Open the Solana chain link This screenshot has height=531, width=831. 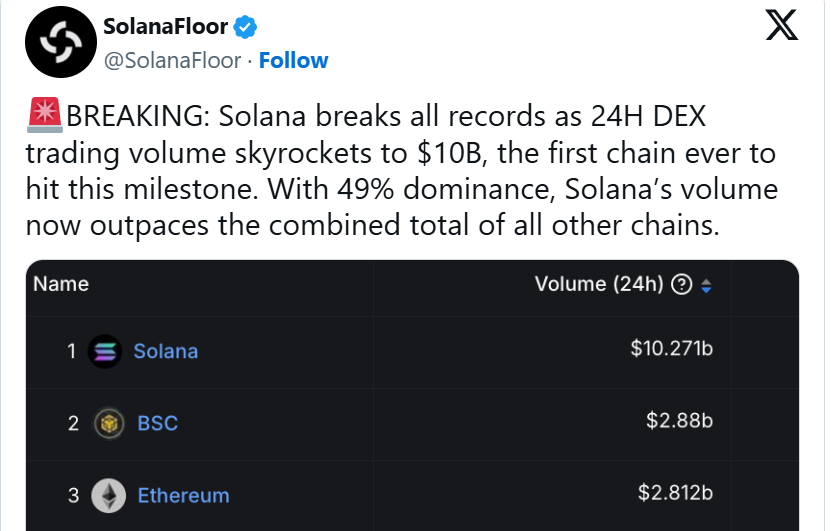pos(166,351)
